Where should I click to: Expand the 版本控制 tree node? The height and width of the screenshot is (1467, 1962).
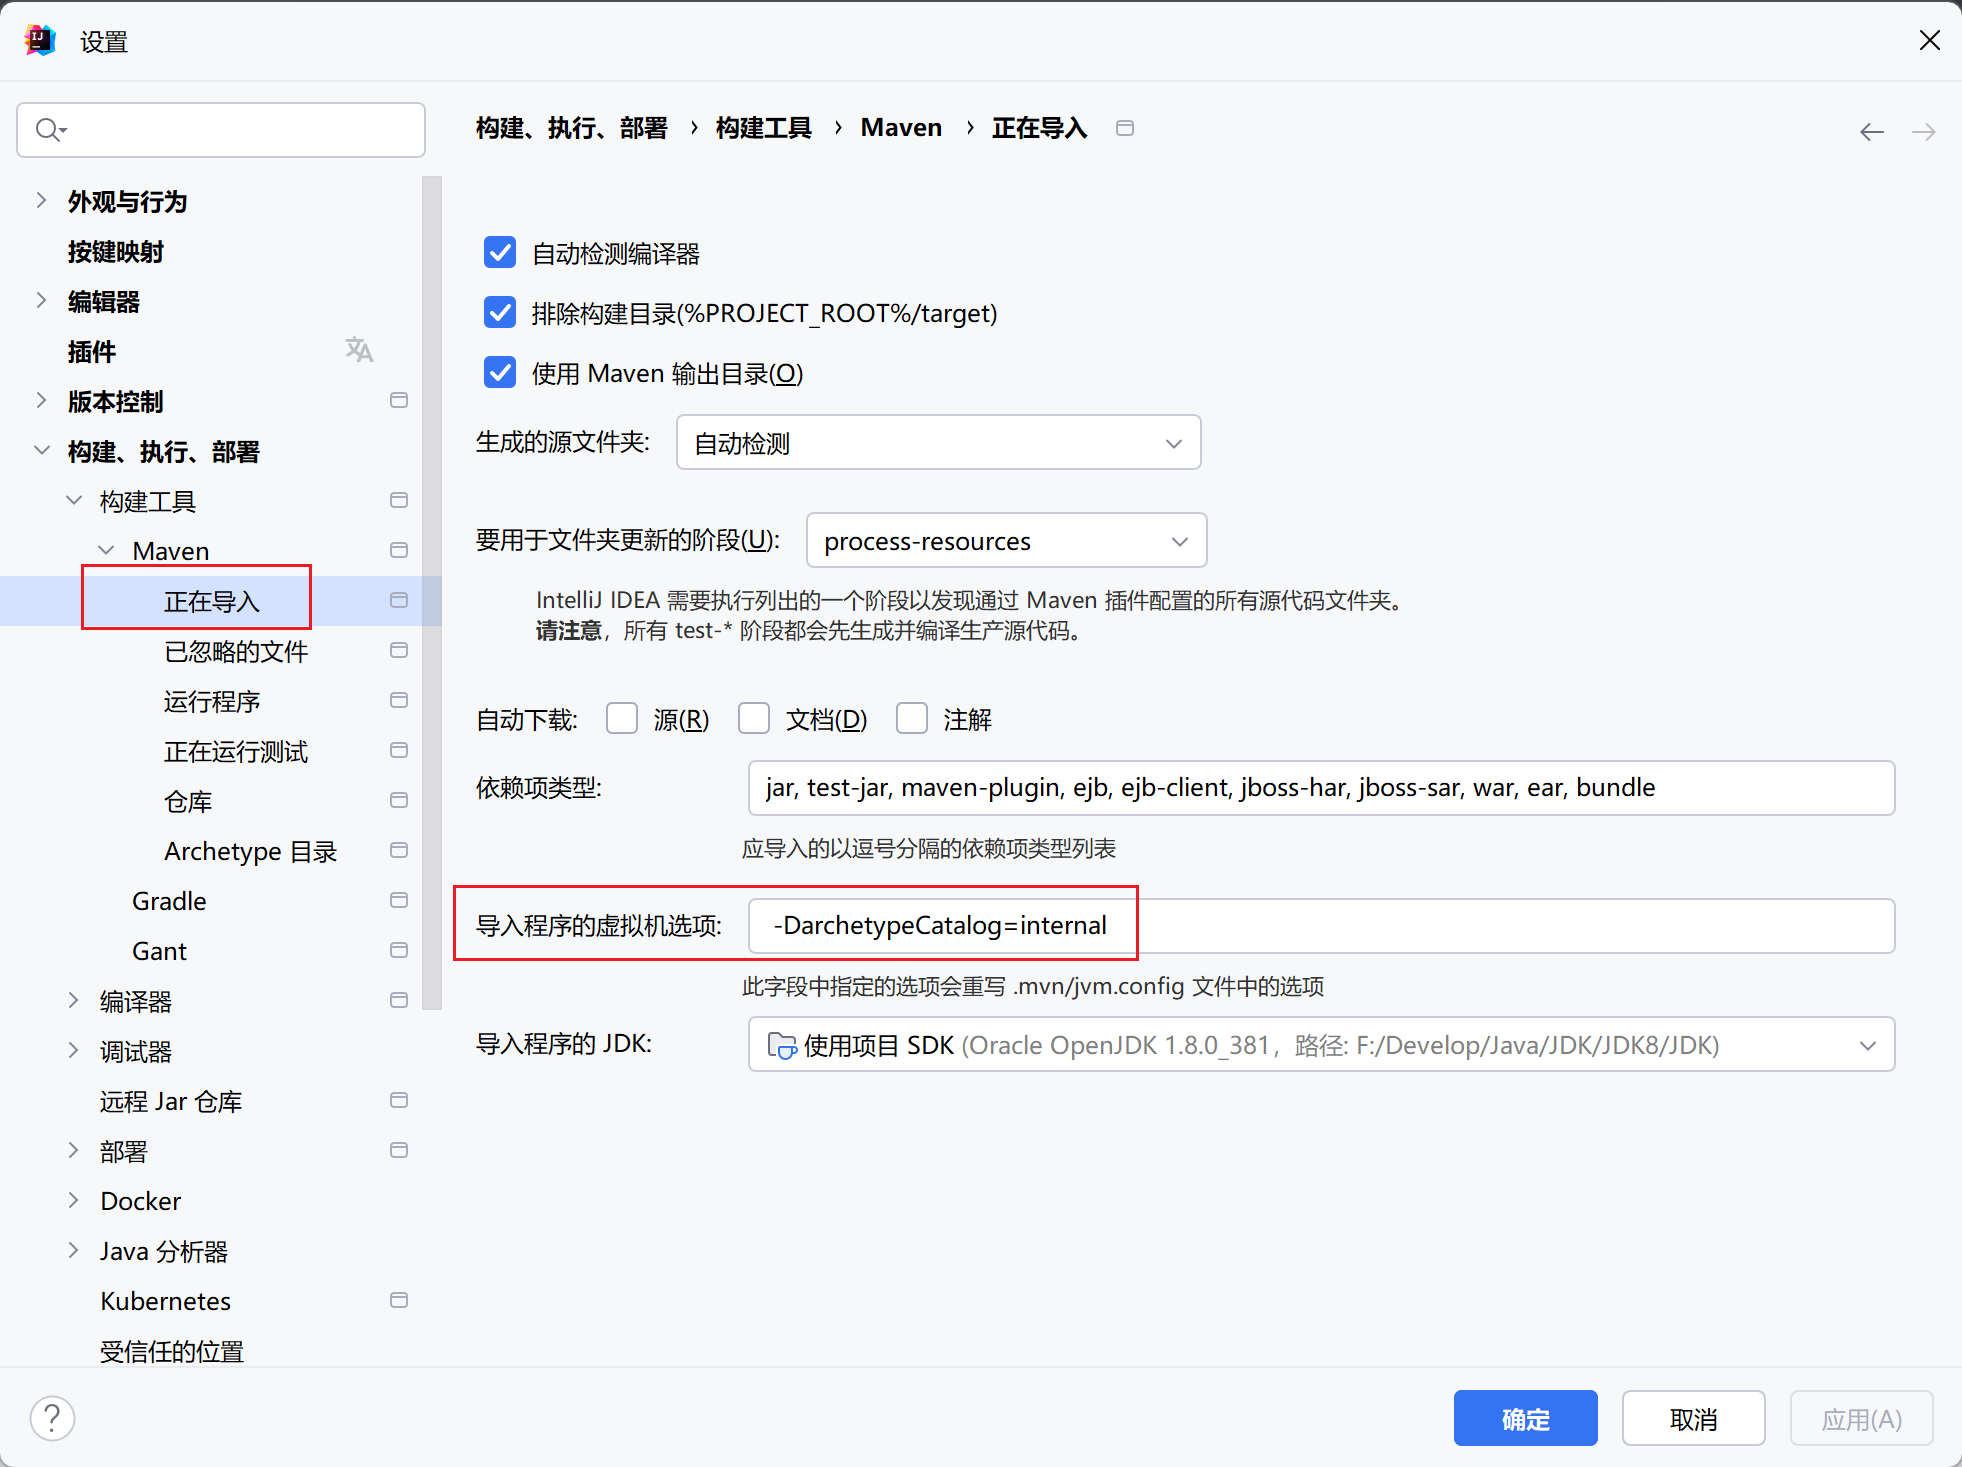point(41,400)
